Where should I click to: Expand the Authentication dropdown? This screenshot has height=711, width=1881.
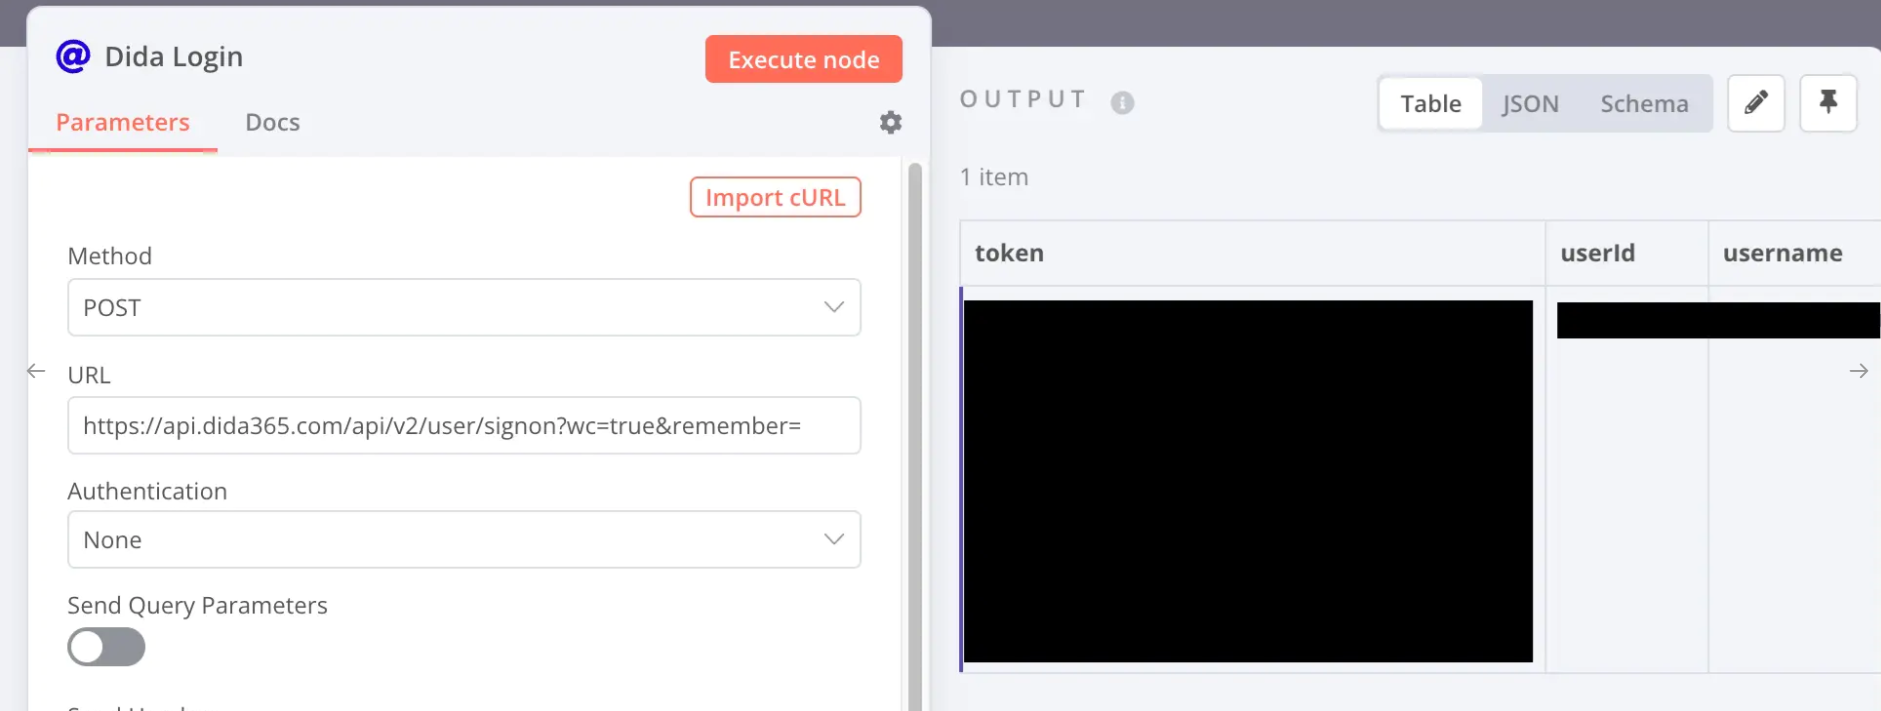pos(464,540)
